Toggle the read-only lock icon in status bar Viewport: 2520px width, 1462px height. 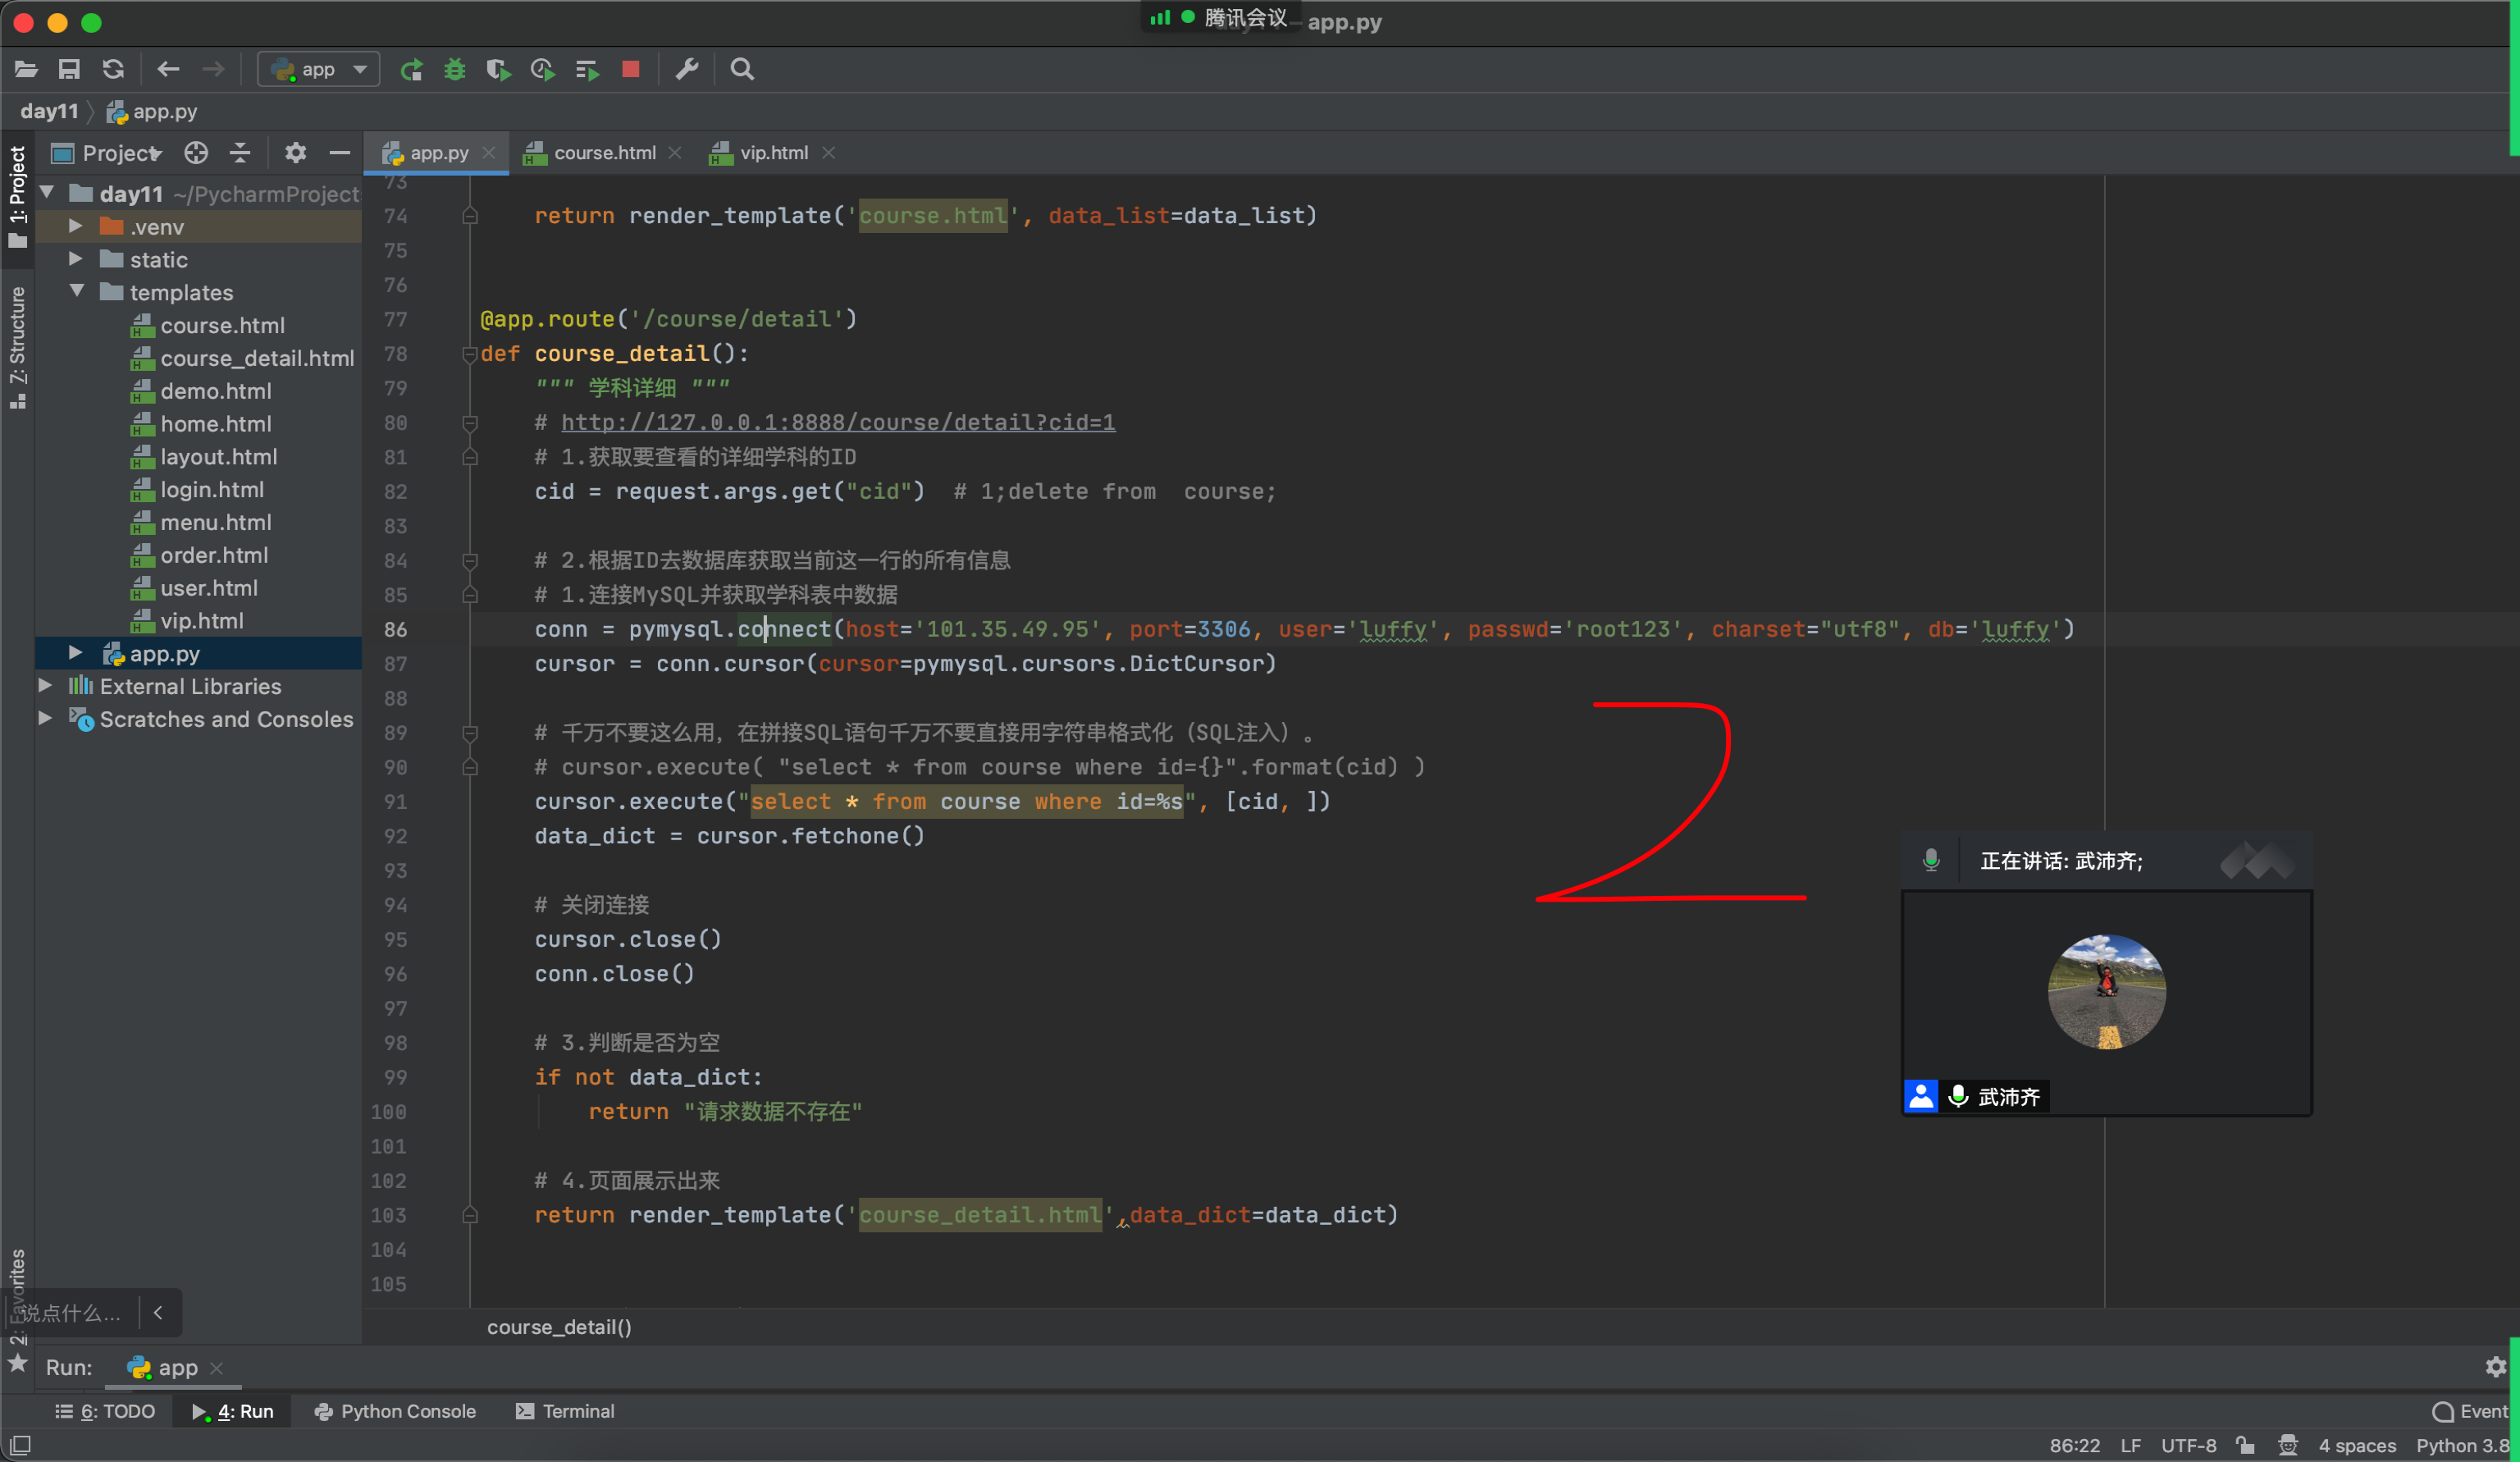click(x=2245, y=1445)
